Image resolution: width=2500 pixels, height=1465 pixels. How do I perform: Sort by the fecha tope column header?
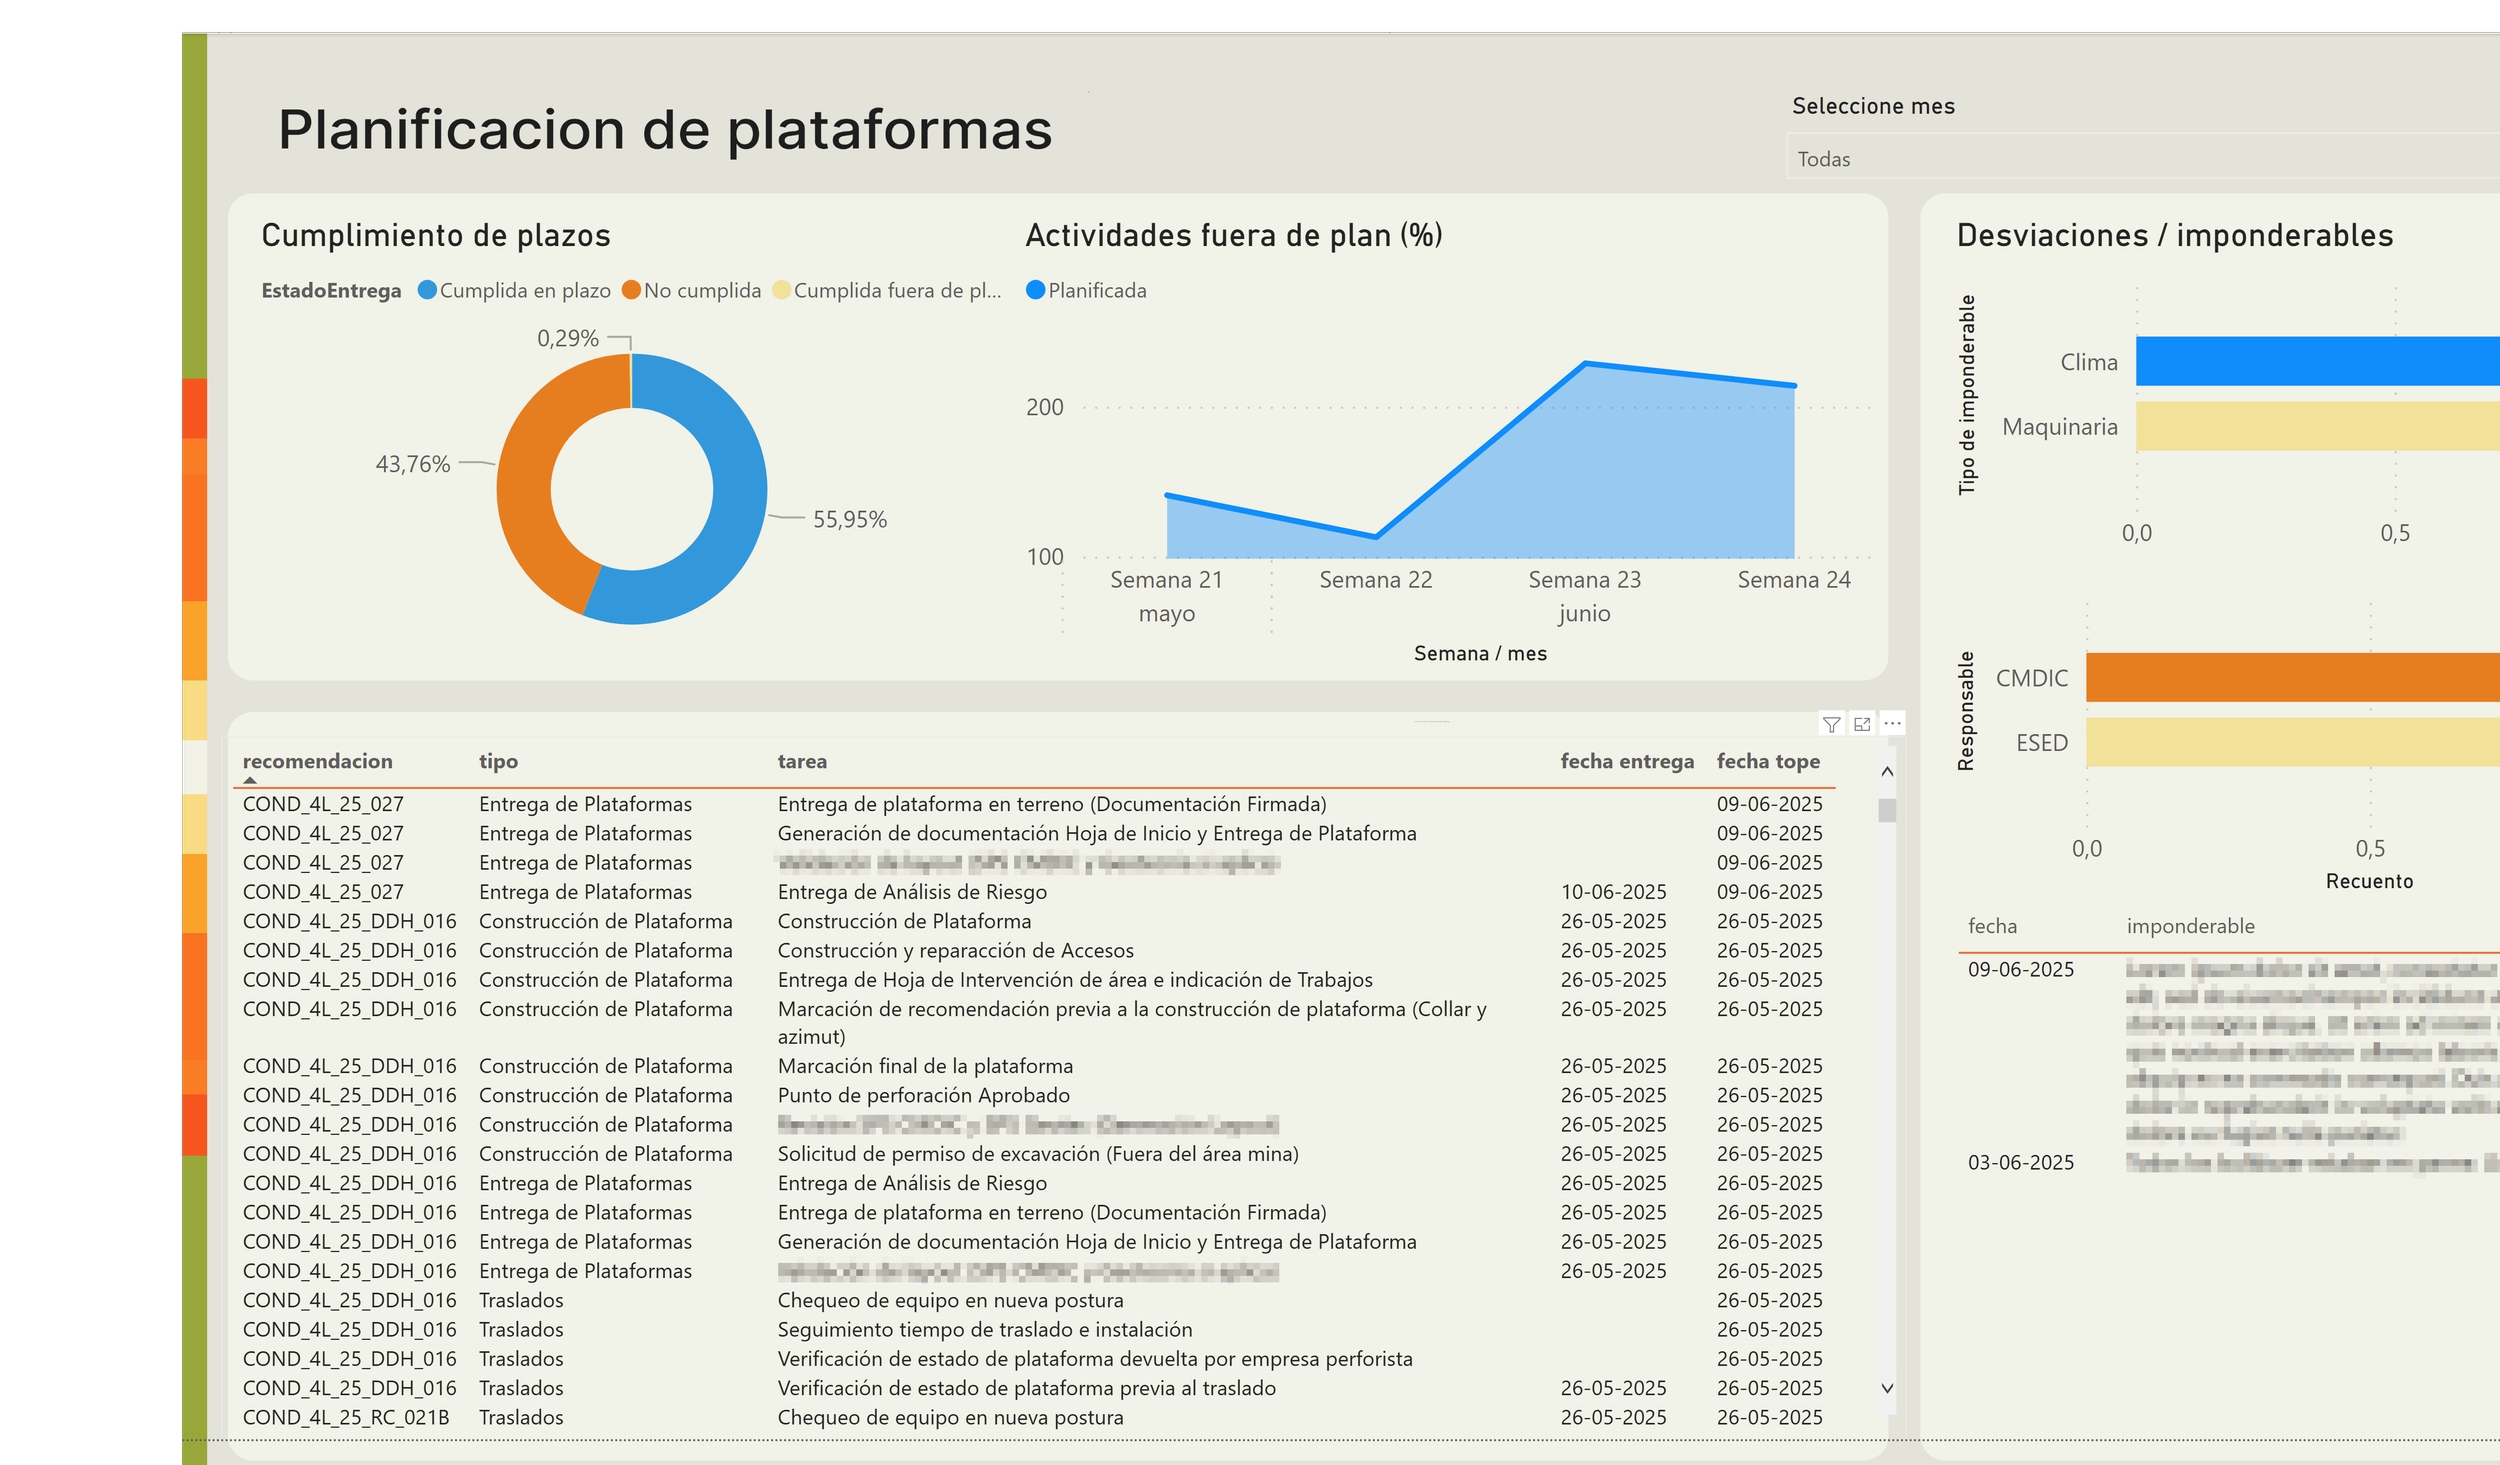(x=1768, y=762)
